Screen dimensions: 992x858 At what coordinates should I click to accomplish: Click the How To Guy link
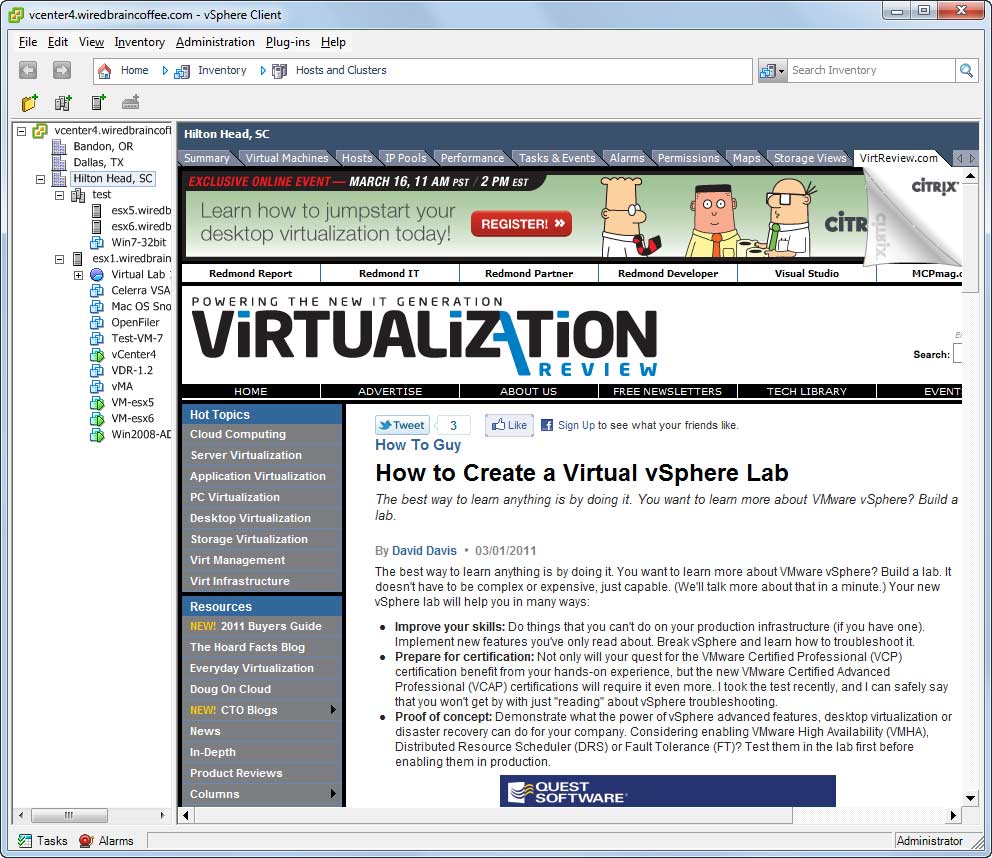coord(418,445)
